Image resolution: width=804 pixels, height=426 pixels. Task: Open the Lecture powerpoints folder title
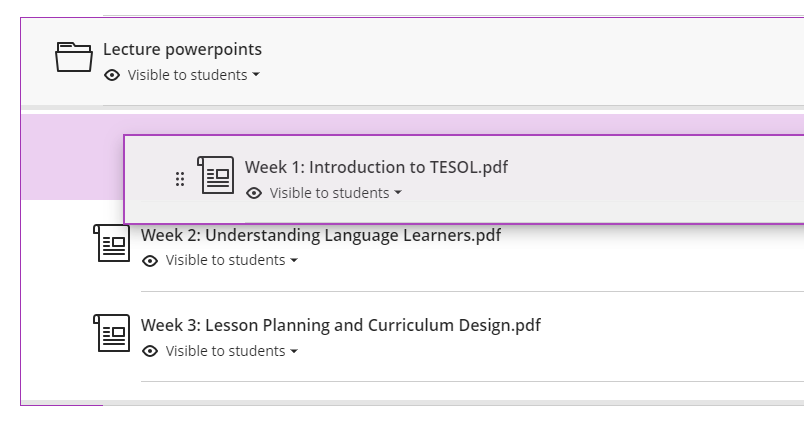click(x=182, y=49)
